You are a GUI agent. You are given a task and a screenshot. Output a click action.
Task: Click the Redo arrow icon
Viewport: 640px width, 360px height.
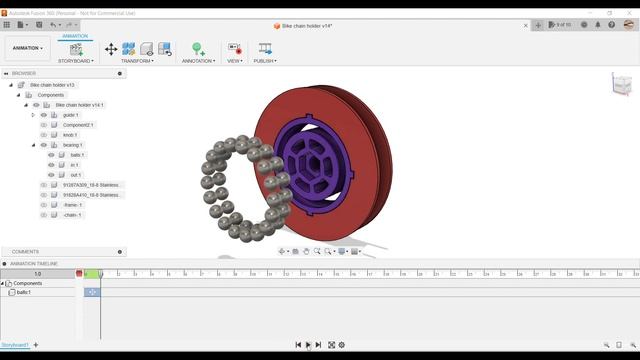click(69, 25)
